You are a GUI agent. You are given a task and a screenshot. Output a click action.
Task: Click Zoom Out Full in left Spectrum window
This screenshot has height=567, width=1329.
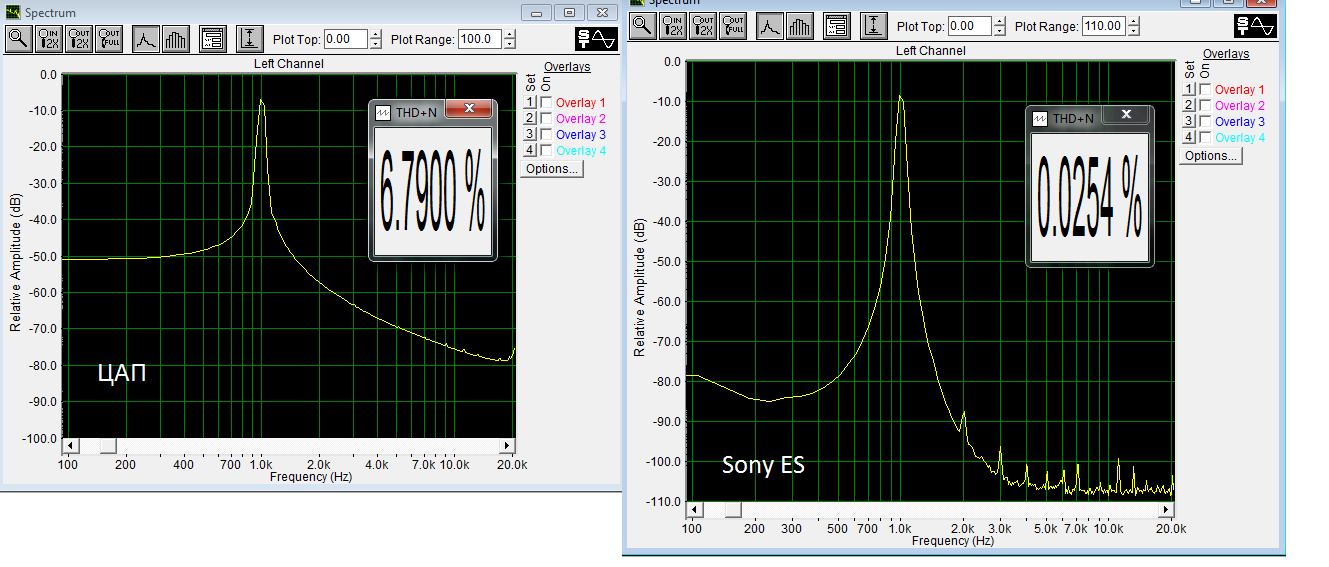coord(109,39)
